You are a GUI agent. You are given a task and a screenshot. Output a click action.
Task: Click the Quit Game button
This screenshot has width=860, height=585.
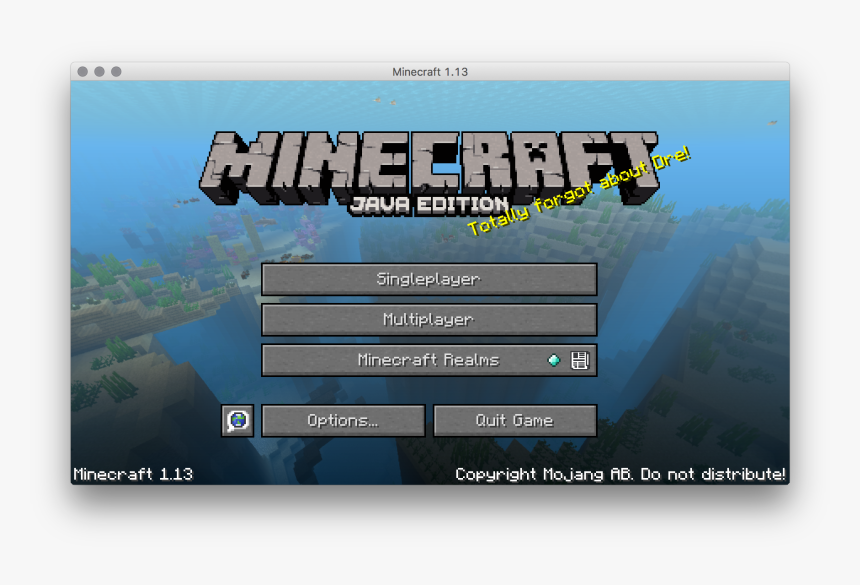pyautogui.click(x=515, y=421)
